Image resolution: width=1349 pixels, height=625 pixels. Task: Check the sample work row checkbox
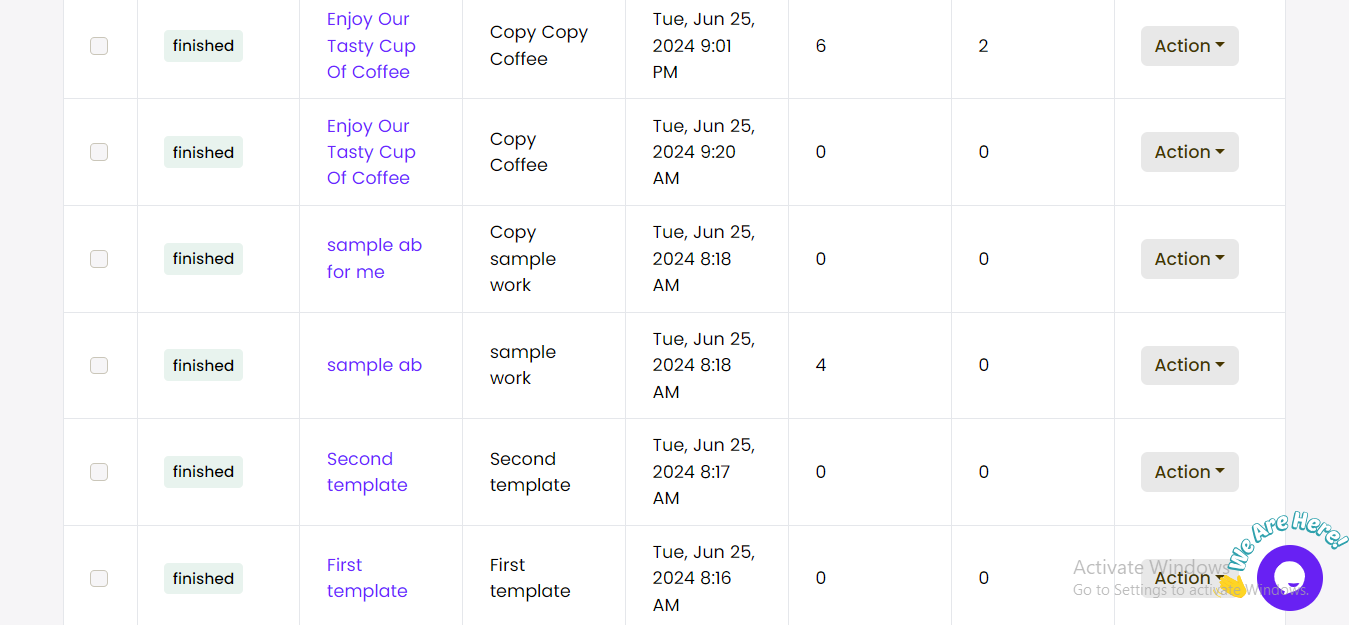tap(99, 365)
